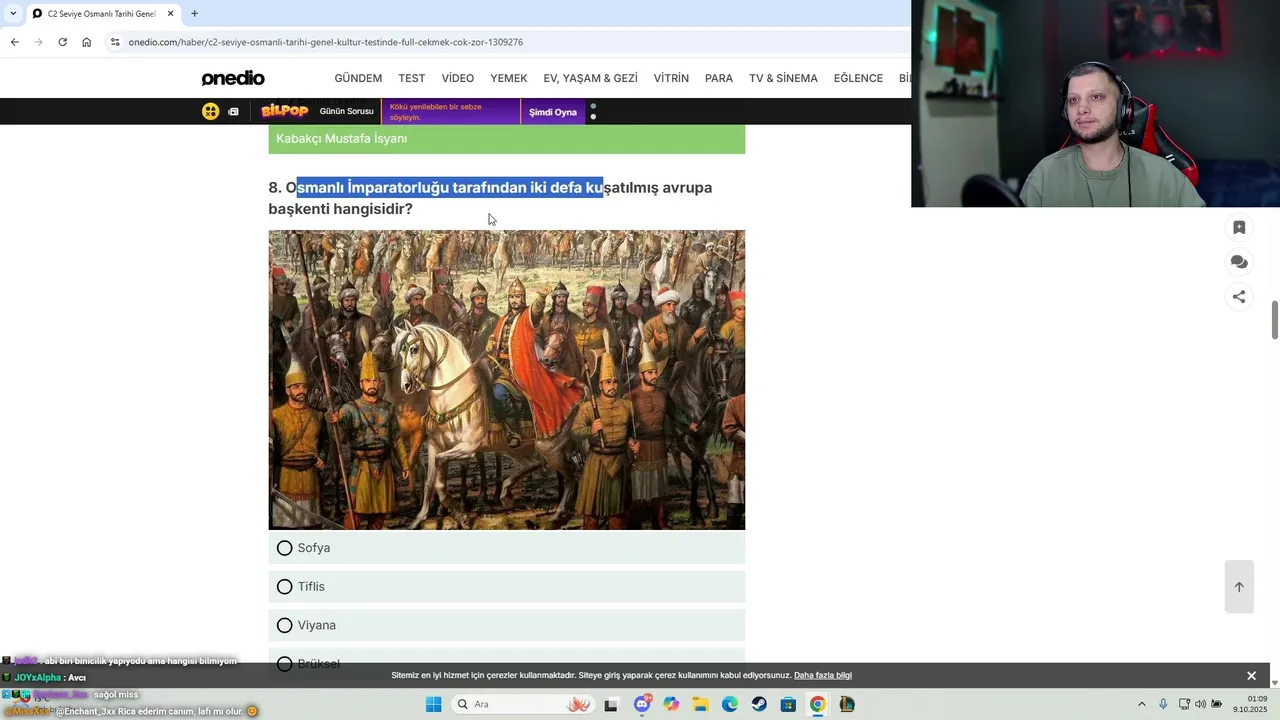Screen dimensions: 1280x720
Task: Open League of Legends from taskbar
Action: [x=847, y=704]
